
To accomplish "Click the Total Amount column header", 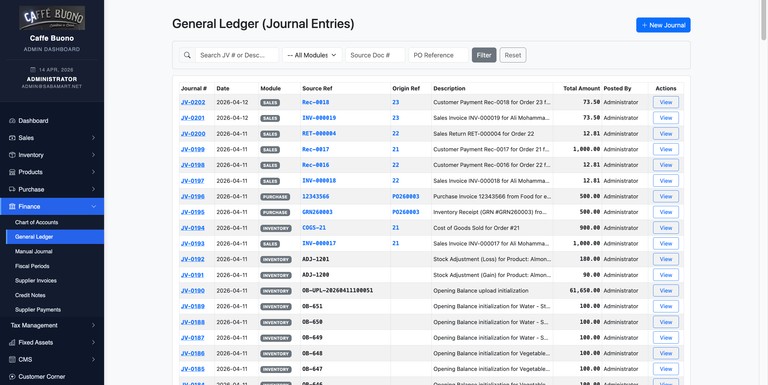I will coord(581,89).
